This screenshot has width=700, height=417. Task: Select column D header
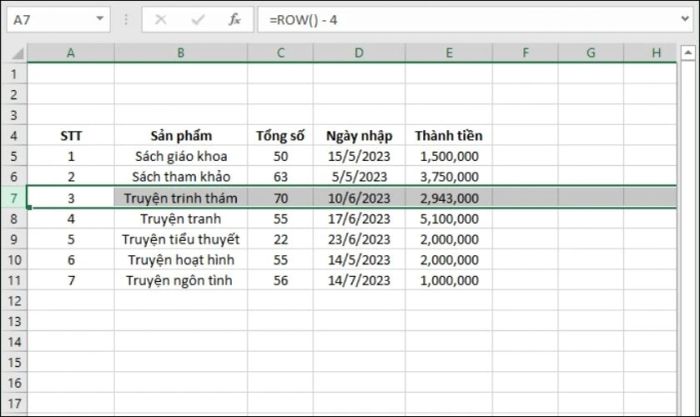coord(359,53)
